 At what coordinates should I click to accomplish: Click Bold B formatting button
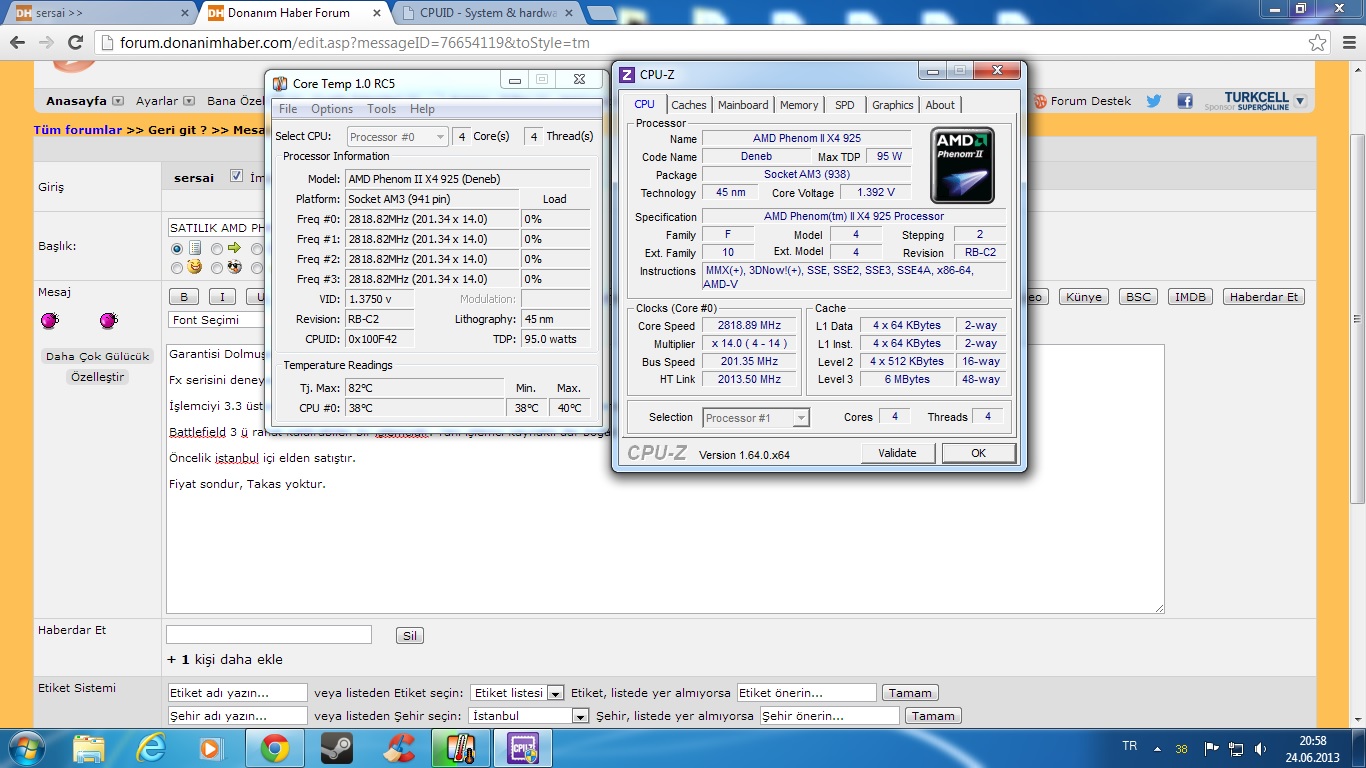tap(183, 297)
